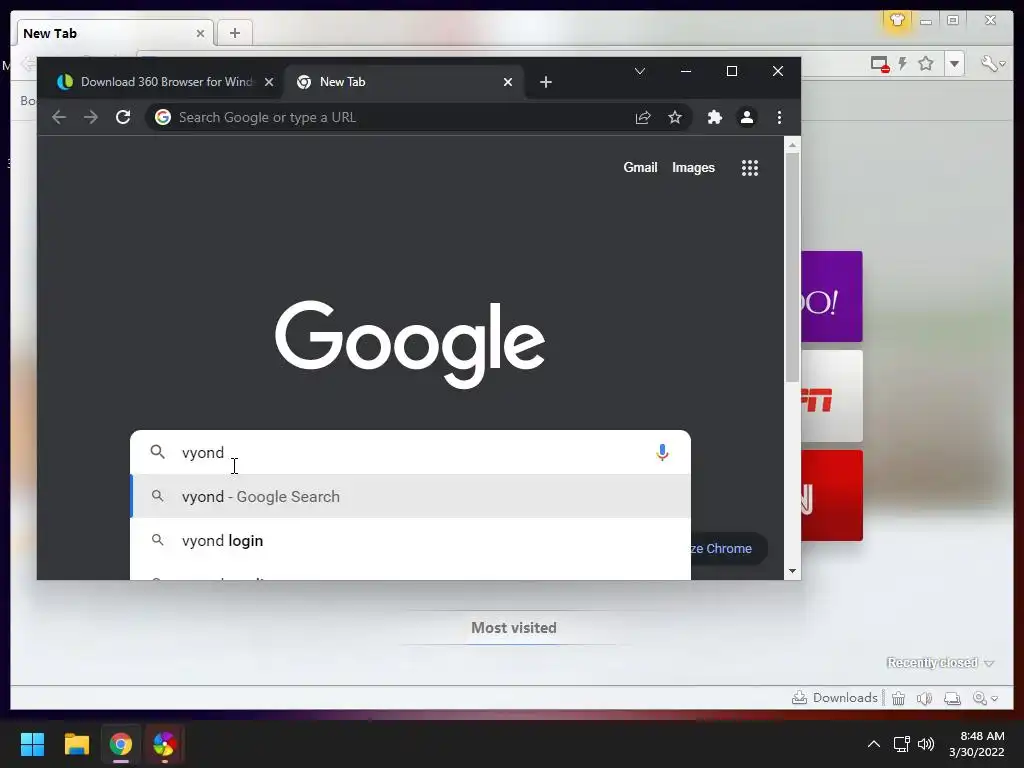The width and height of the screenshot is (1024, 768).
Task: Click the 360 Browser ad-block screen icon
Action: click(880, 64)
